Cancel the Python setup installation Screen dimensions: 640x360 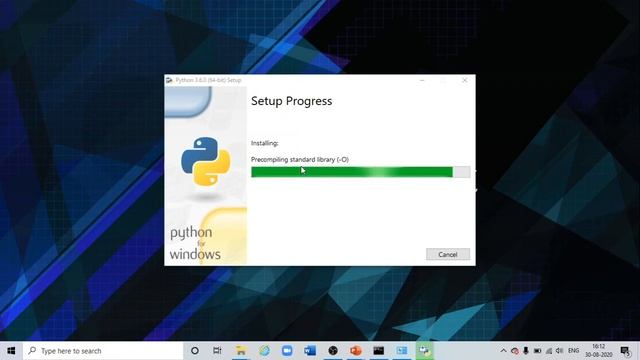[448, 254]
